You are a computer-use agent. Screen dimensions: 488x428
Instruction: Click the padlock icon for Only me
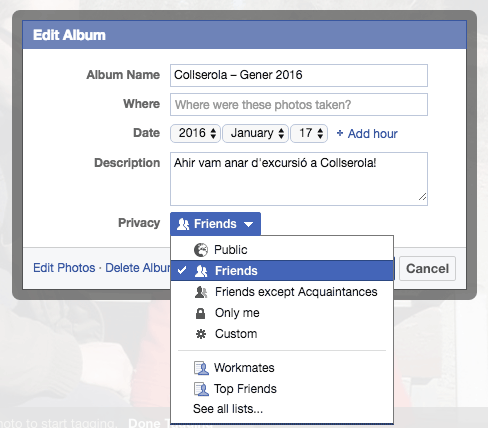200,313
